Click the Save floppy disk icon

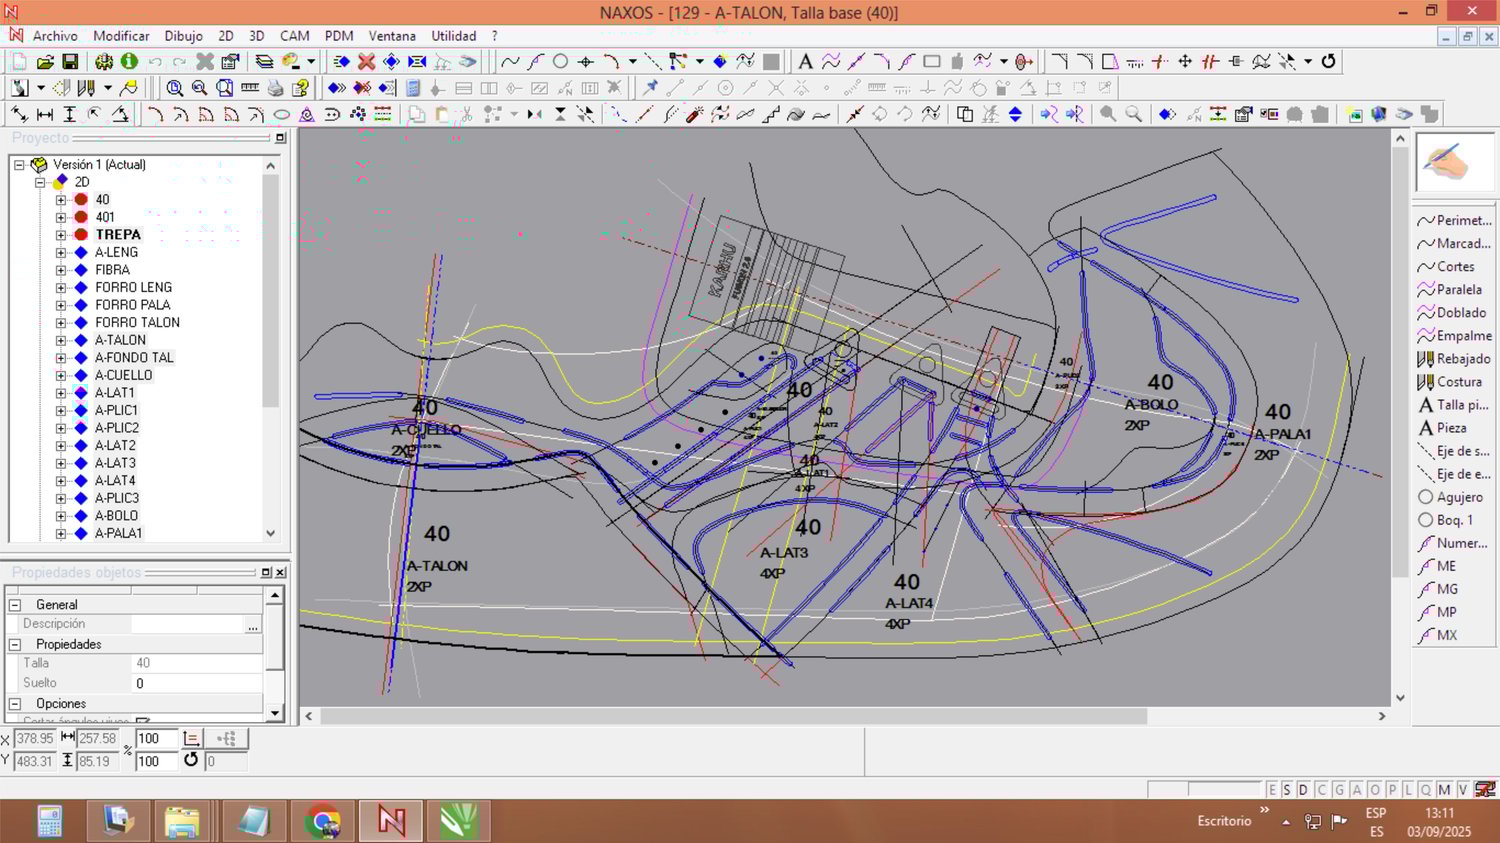click(70, 62)
